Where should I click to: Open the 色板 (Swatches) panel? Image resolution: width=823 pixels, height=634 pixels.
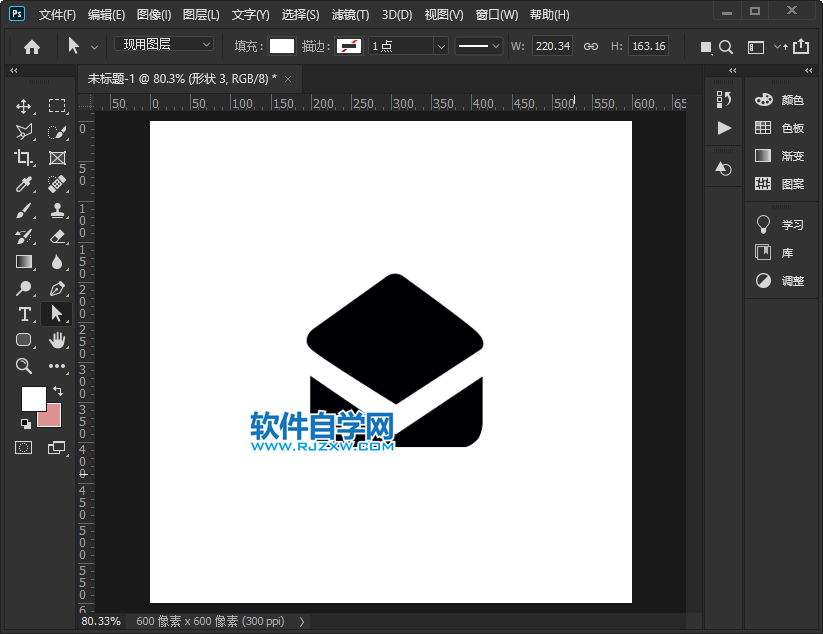tap(782, 127)
